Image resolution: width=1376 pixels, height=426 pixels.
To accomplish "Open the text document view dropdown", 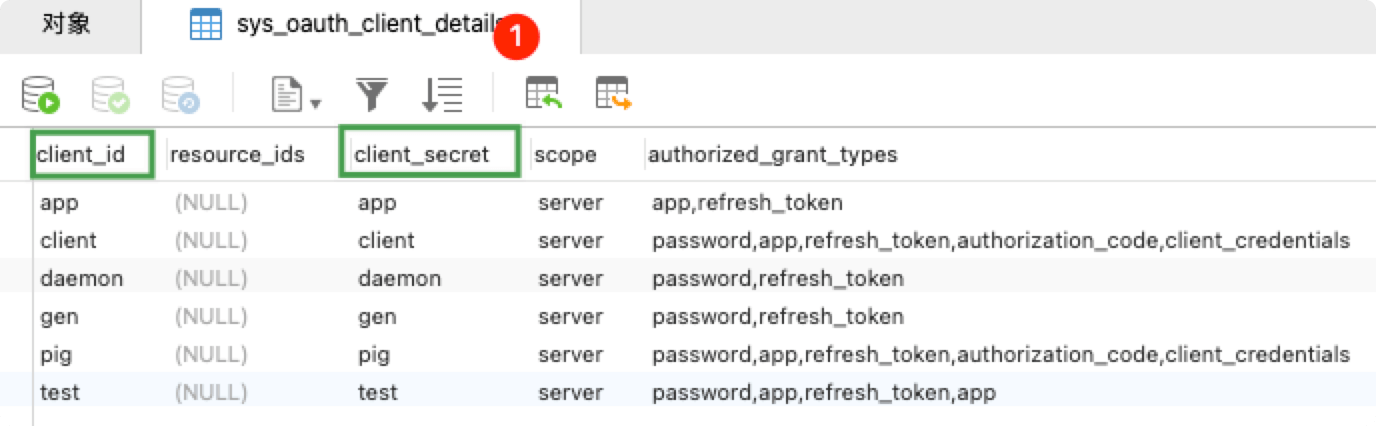I will [x=297, y=94].
